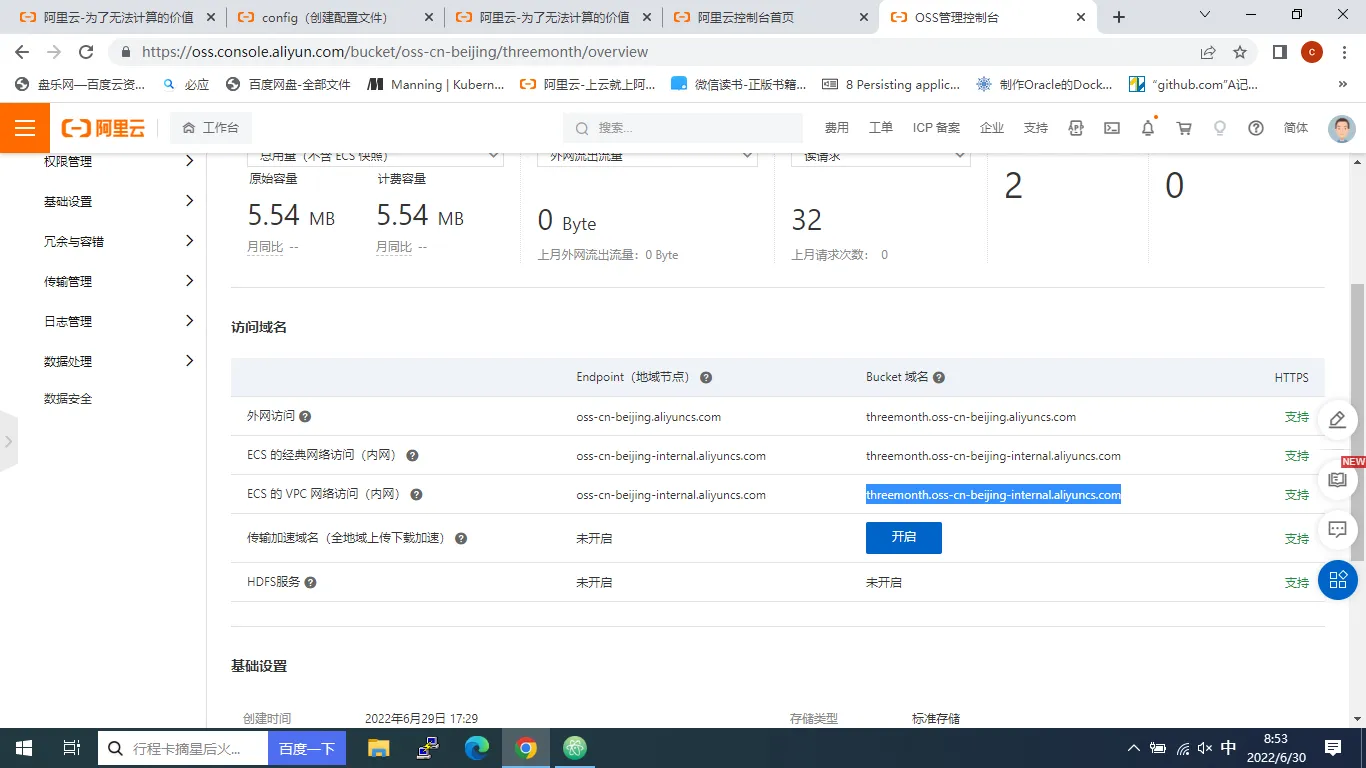The height and width of the screenshot is (768, 1366).
Task: Open 百度网盘-全部文件 bookmark
Action: coord(289,85)
